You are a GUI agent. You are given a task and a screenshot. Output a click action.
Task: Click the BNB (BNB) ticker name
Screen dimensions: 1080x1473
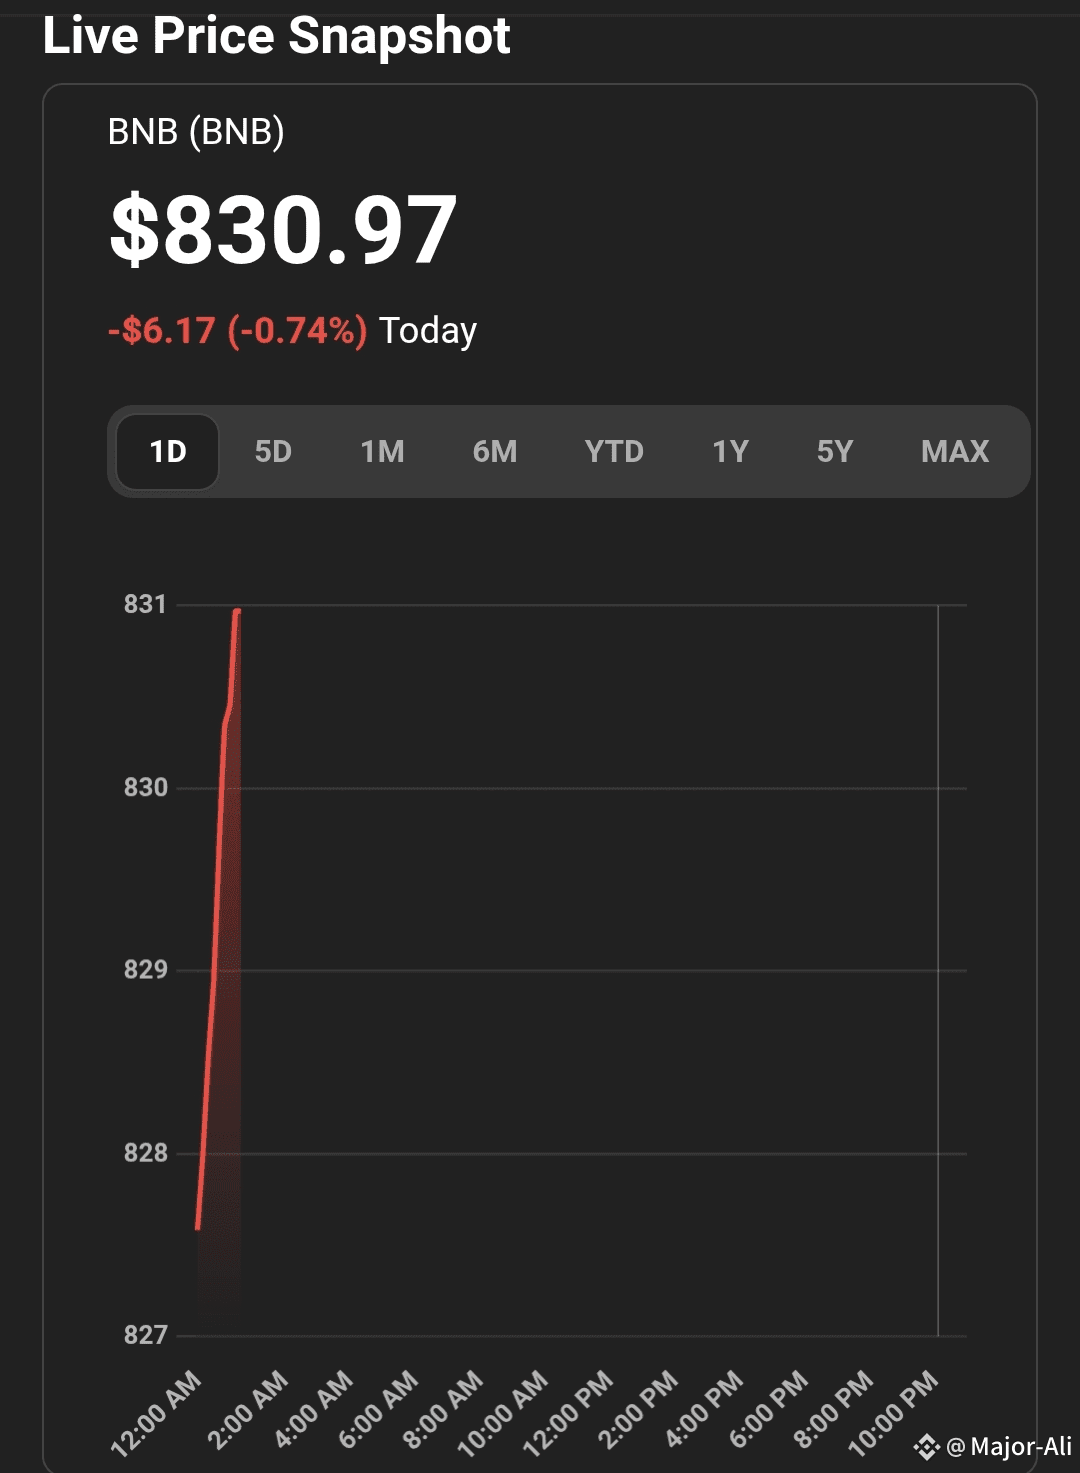pyautogui.click(x=196, y=131)
